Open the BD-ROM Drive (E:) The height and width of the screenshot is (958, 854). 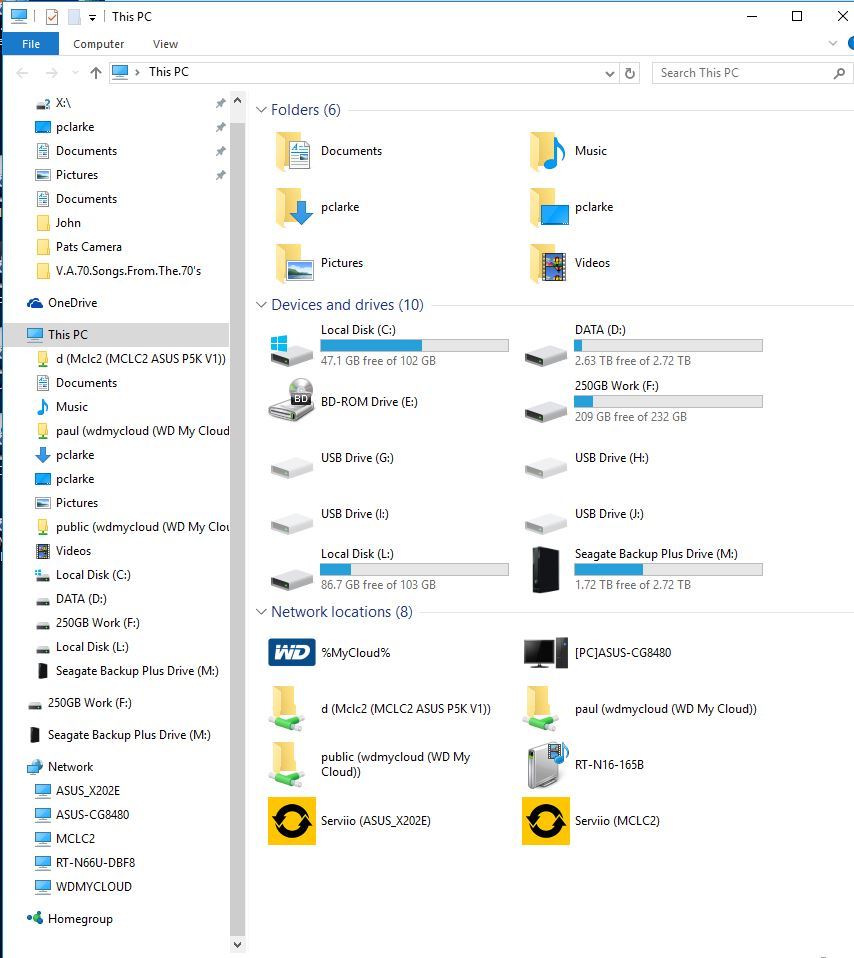click(343, 401)
